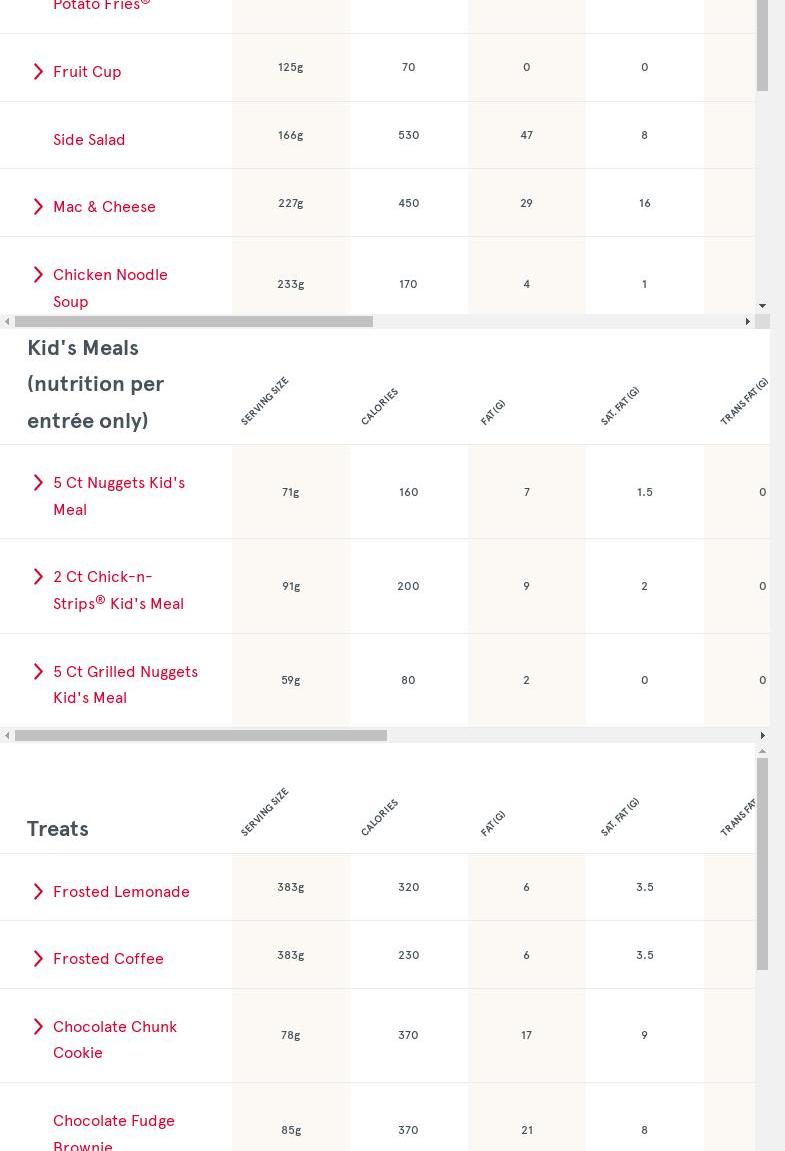The image size is (785, 1151).
Task: Expand the Fruit Cup row
Action: [38, 72]
